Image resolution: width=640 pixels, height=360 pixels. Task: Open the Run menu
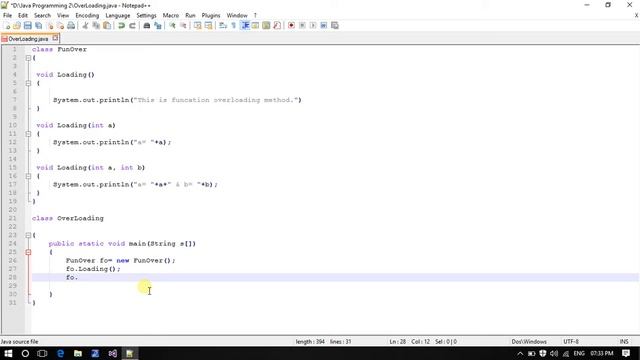[x=190, y=15]
